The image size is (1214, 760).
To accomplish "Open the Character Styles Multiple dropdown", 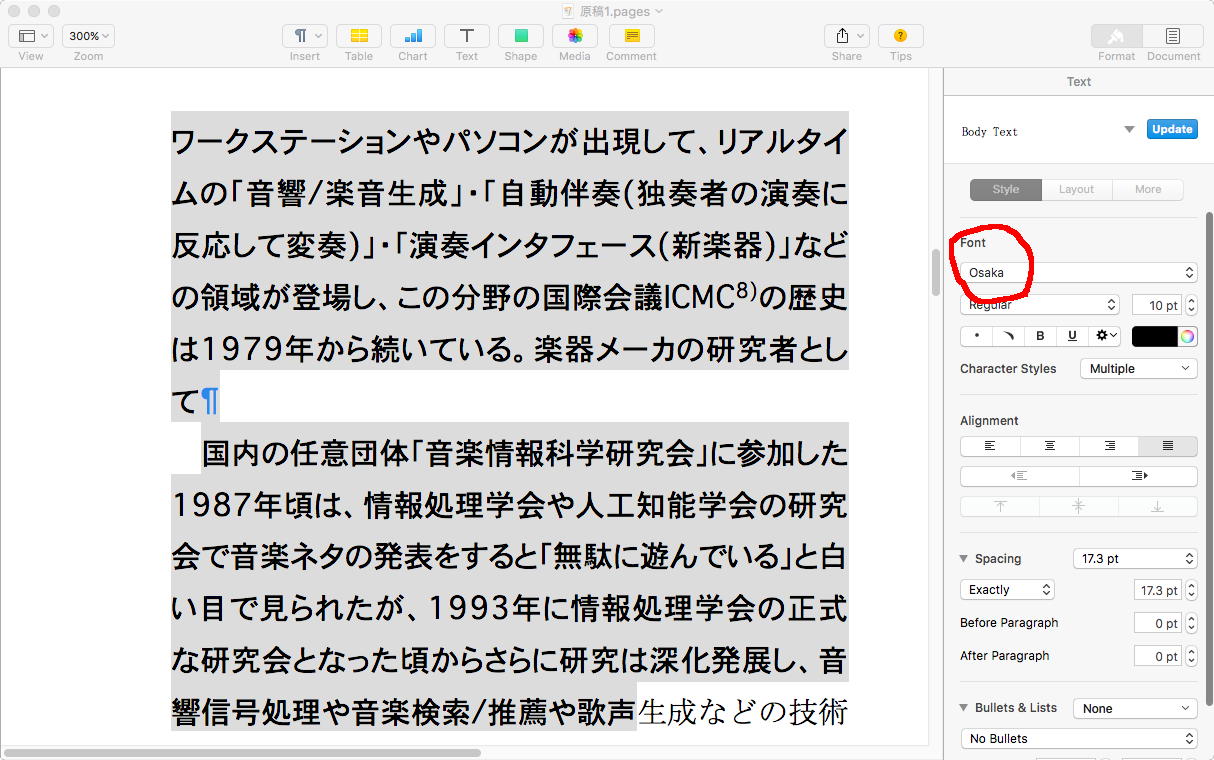I will 1138,369.
